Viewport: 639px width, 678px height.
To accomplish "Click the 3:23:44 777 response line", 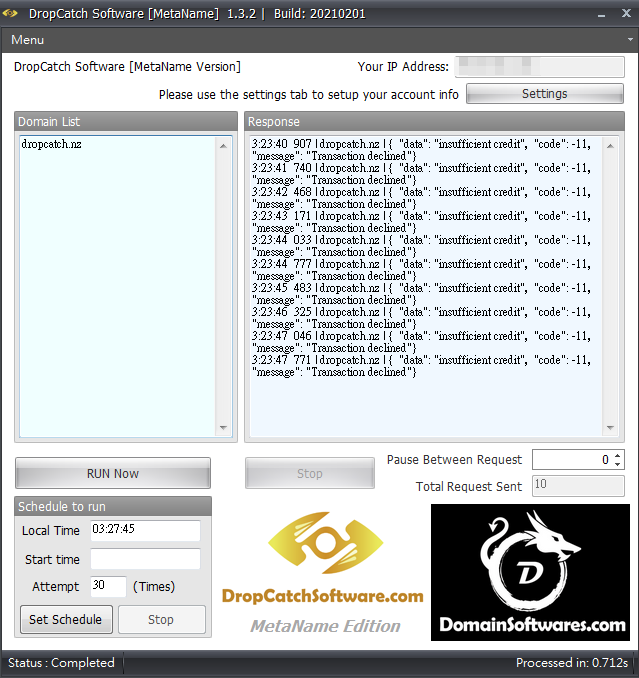I will (x=421, y=270).
